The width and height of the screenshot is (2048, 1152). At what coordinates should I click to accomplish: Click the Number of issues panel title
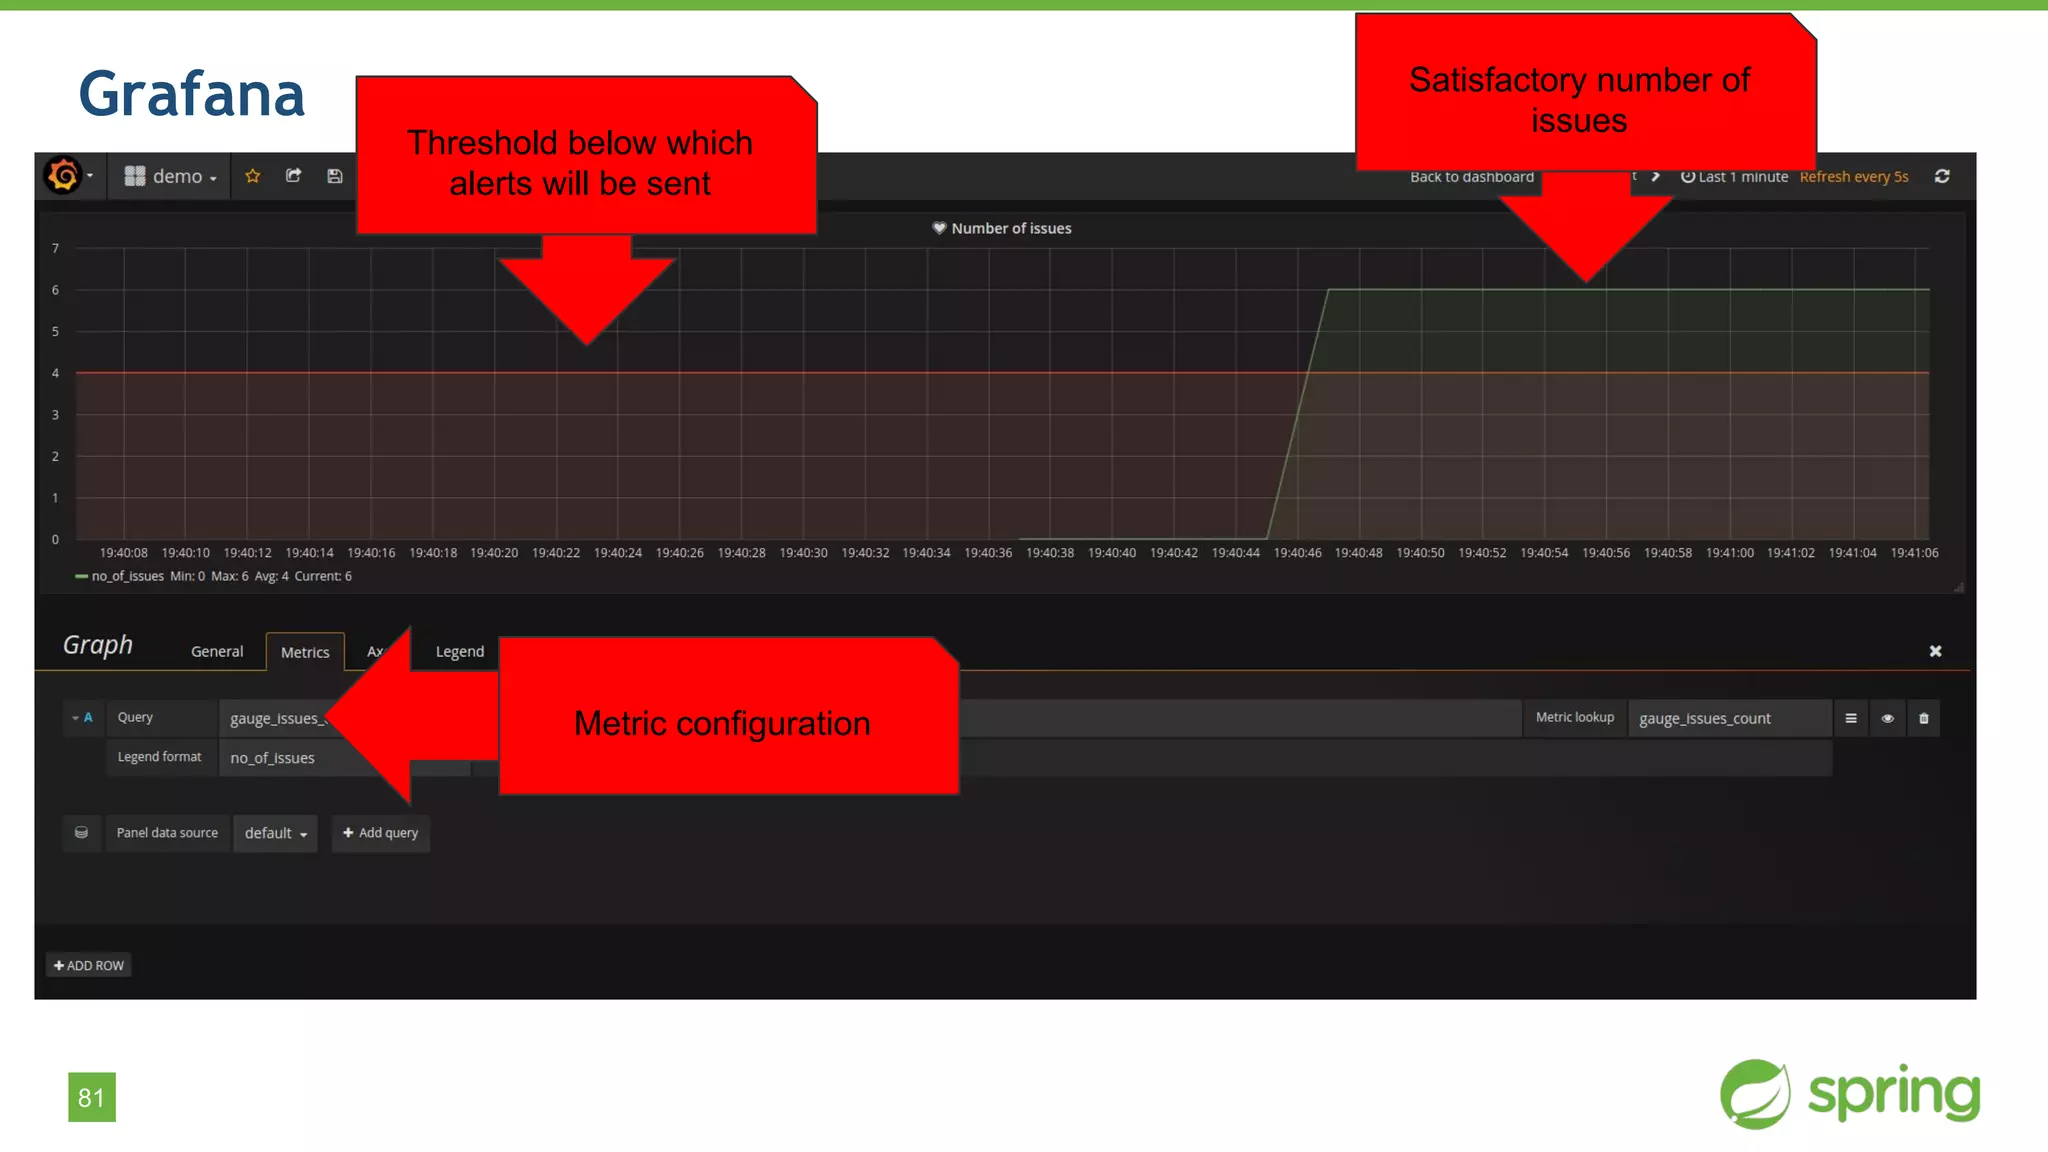1011,228
